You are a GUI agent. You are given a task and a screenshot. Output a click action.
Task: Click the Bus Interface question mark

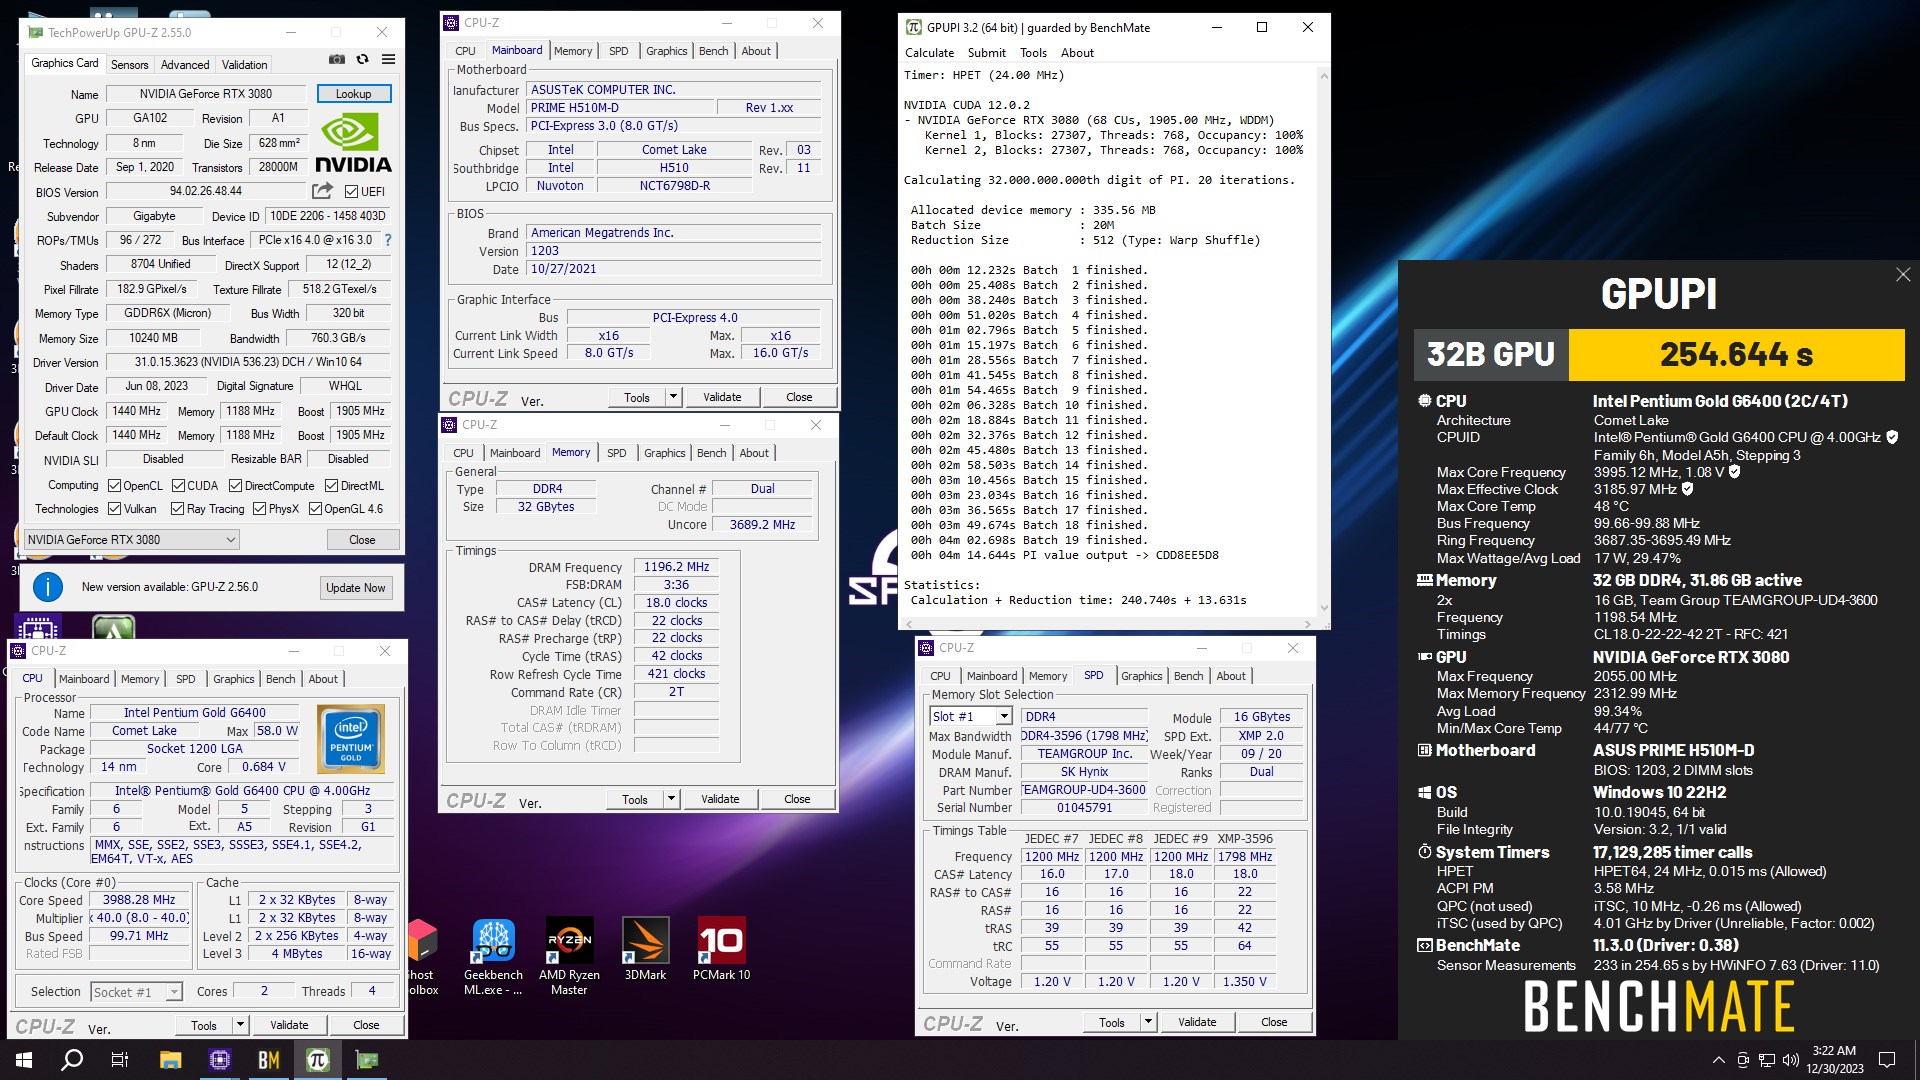click(x=388, y=240)
